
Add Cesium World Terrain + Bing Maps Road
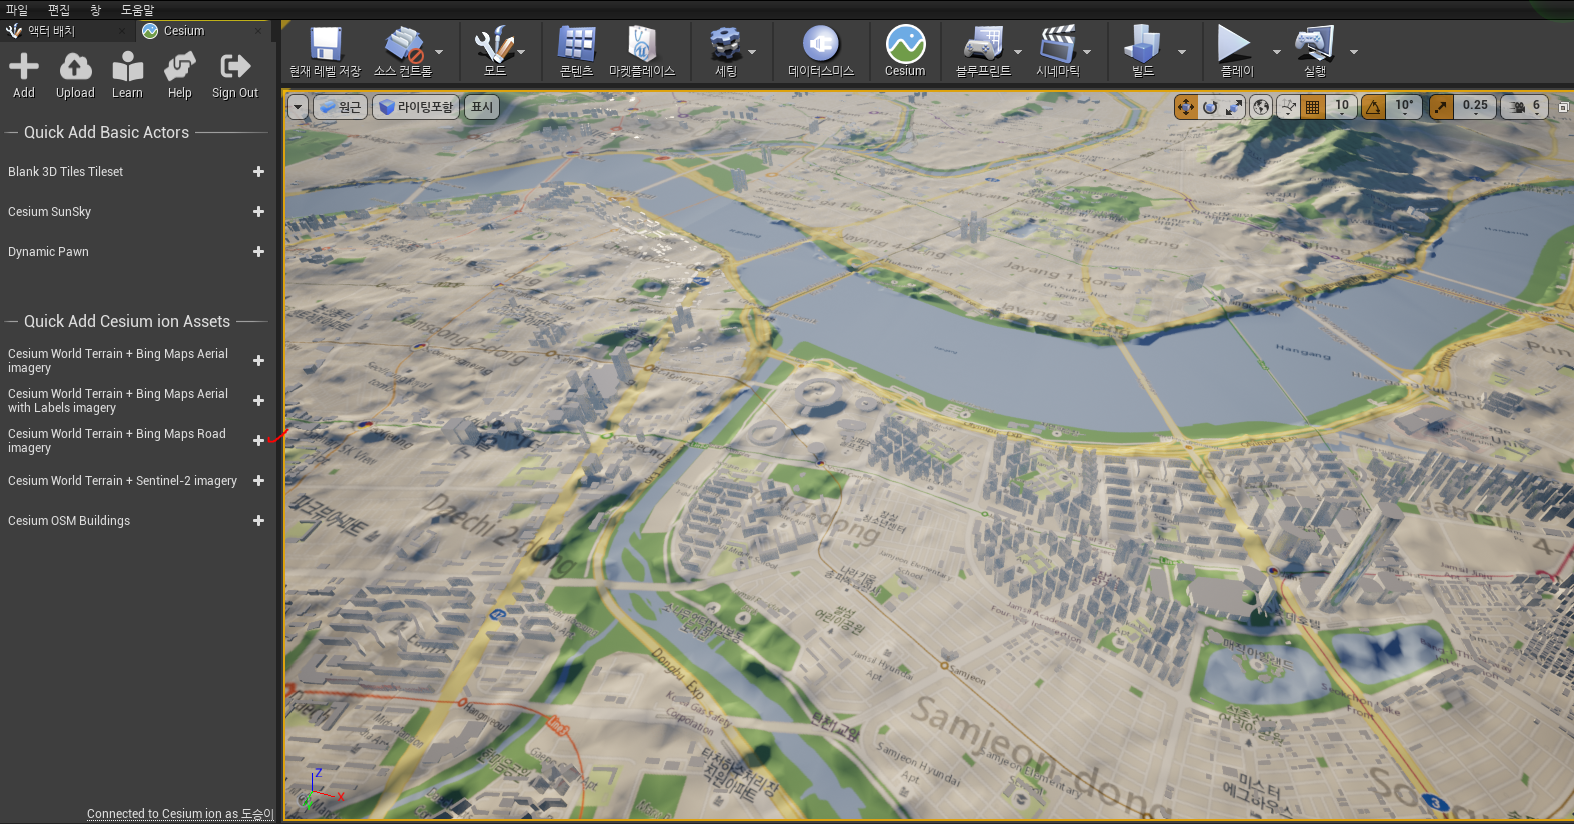(x=258, y=441)
